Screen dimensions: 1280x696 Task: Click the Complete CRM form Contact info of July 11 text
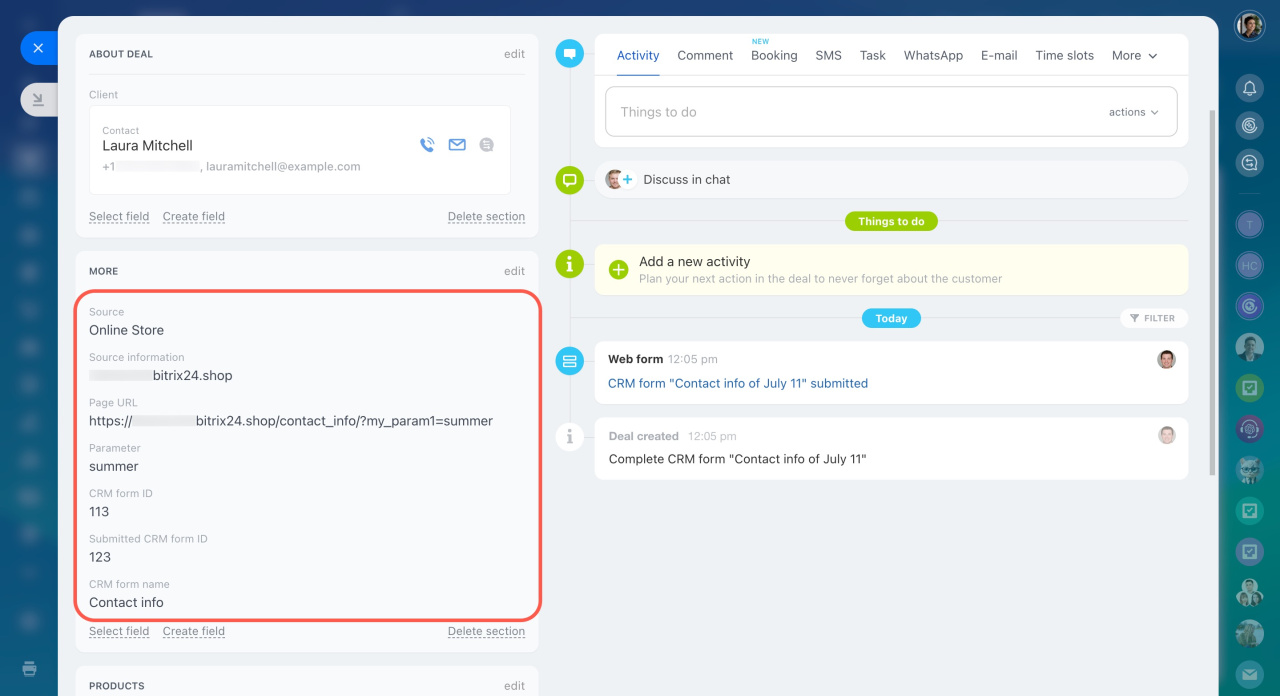point(737,459)
